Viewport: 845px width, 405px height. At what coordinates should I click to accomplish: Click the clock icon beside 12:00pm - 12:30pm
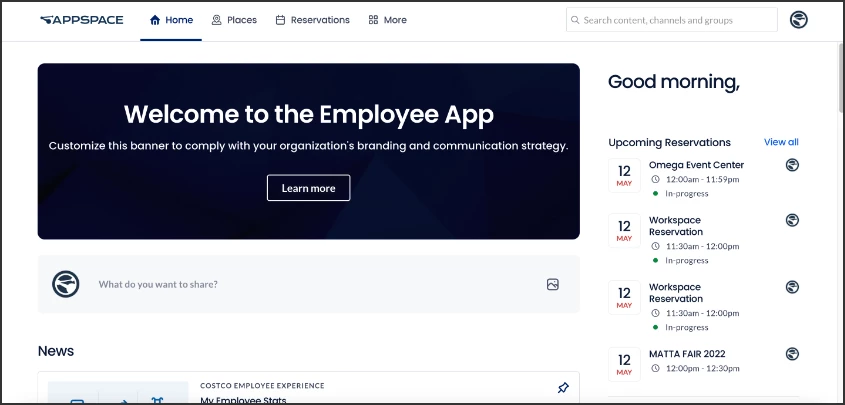(x=655, y=368)
